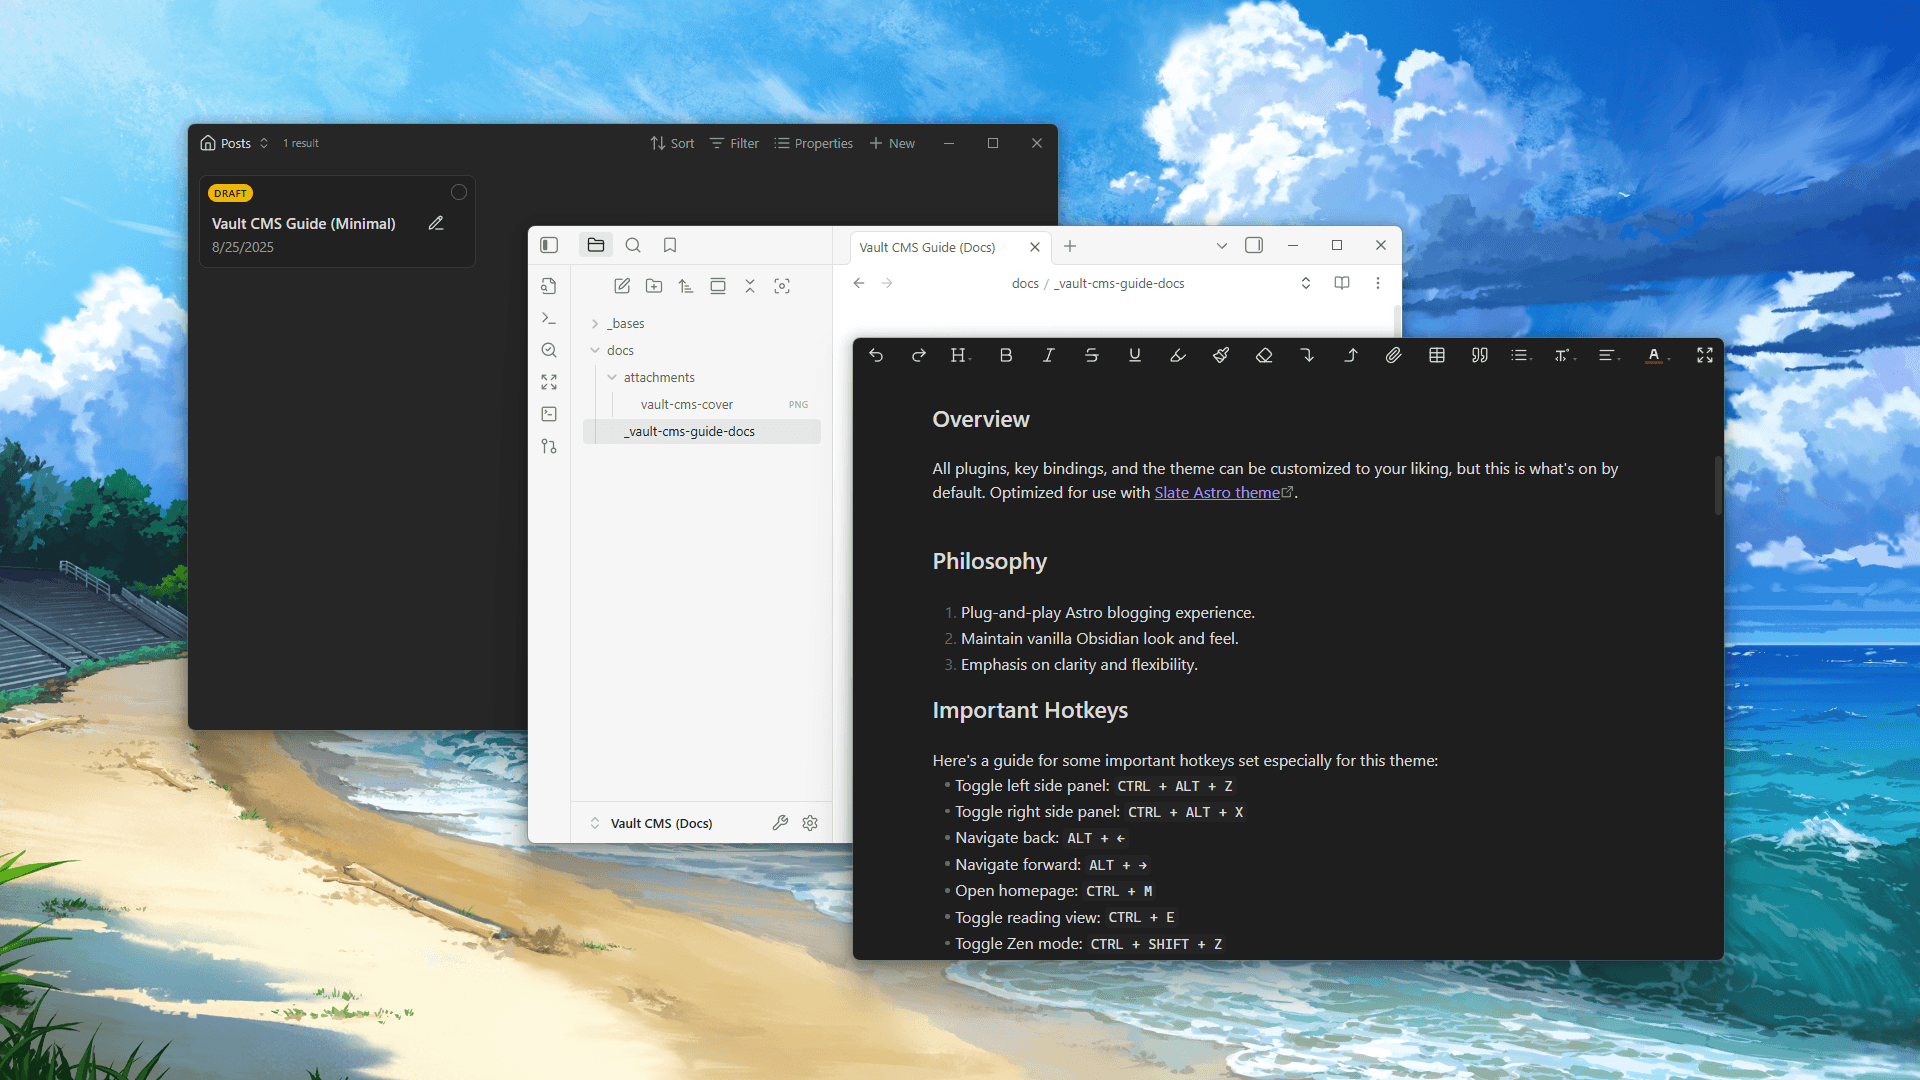
Task: Apply italic formatting from the toolbar
Action: [1048, 355]
